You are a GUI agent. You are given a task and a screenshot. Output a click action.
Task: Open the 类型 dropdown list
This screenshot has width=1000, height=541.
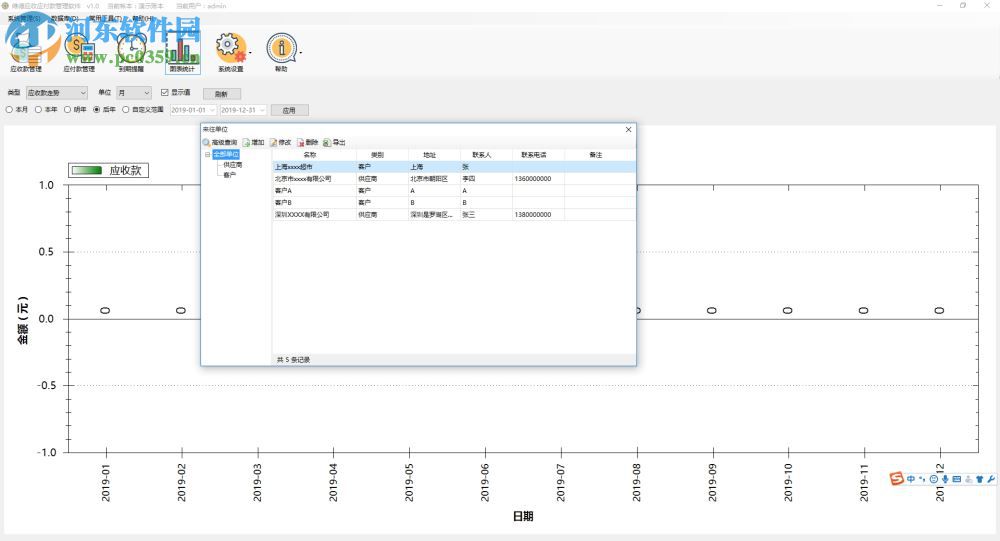pyautogui.click(x=57, y=93)
